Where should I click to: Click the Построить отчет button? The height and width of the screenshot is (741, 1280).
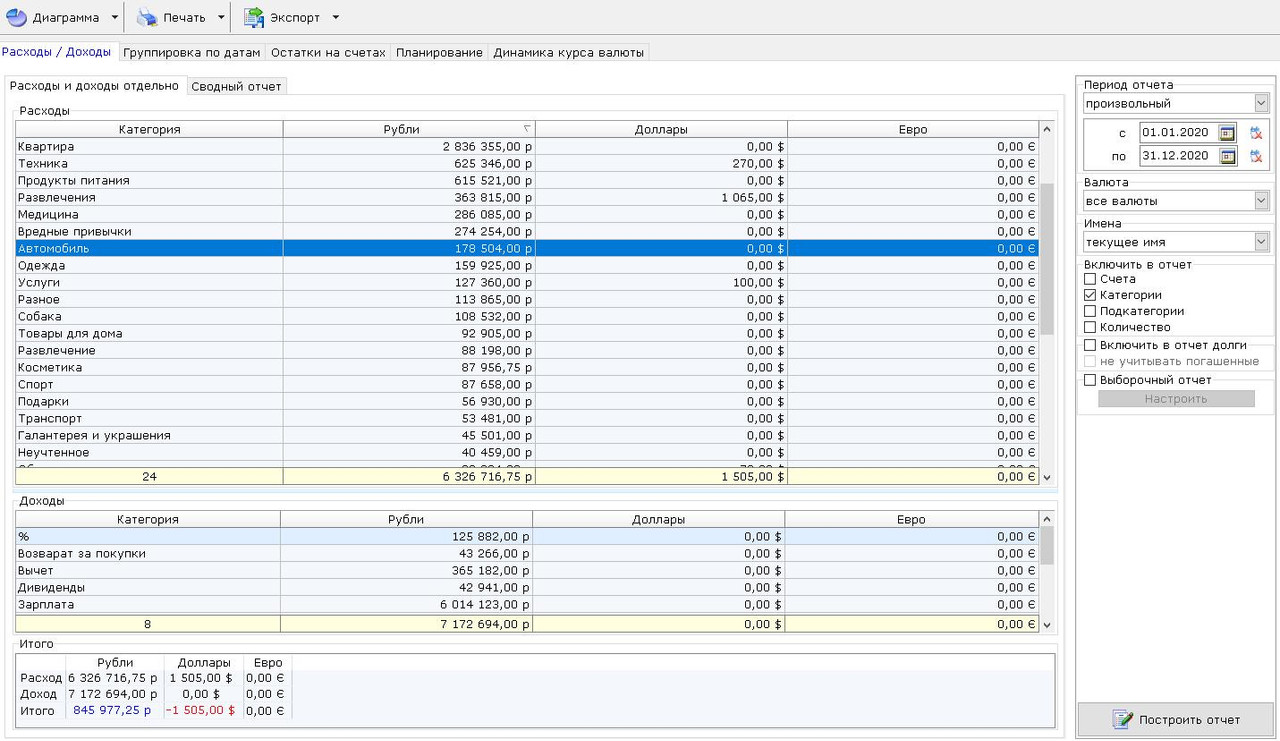pyautogui.click(x=1175, y=719)
